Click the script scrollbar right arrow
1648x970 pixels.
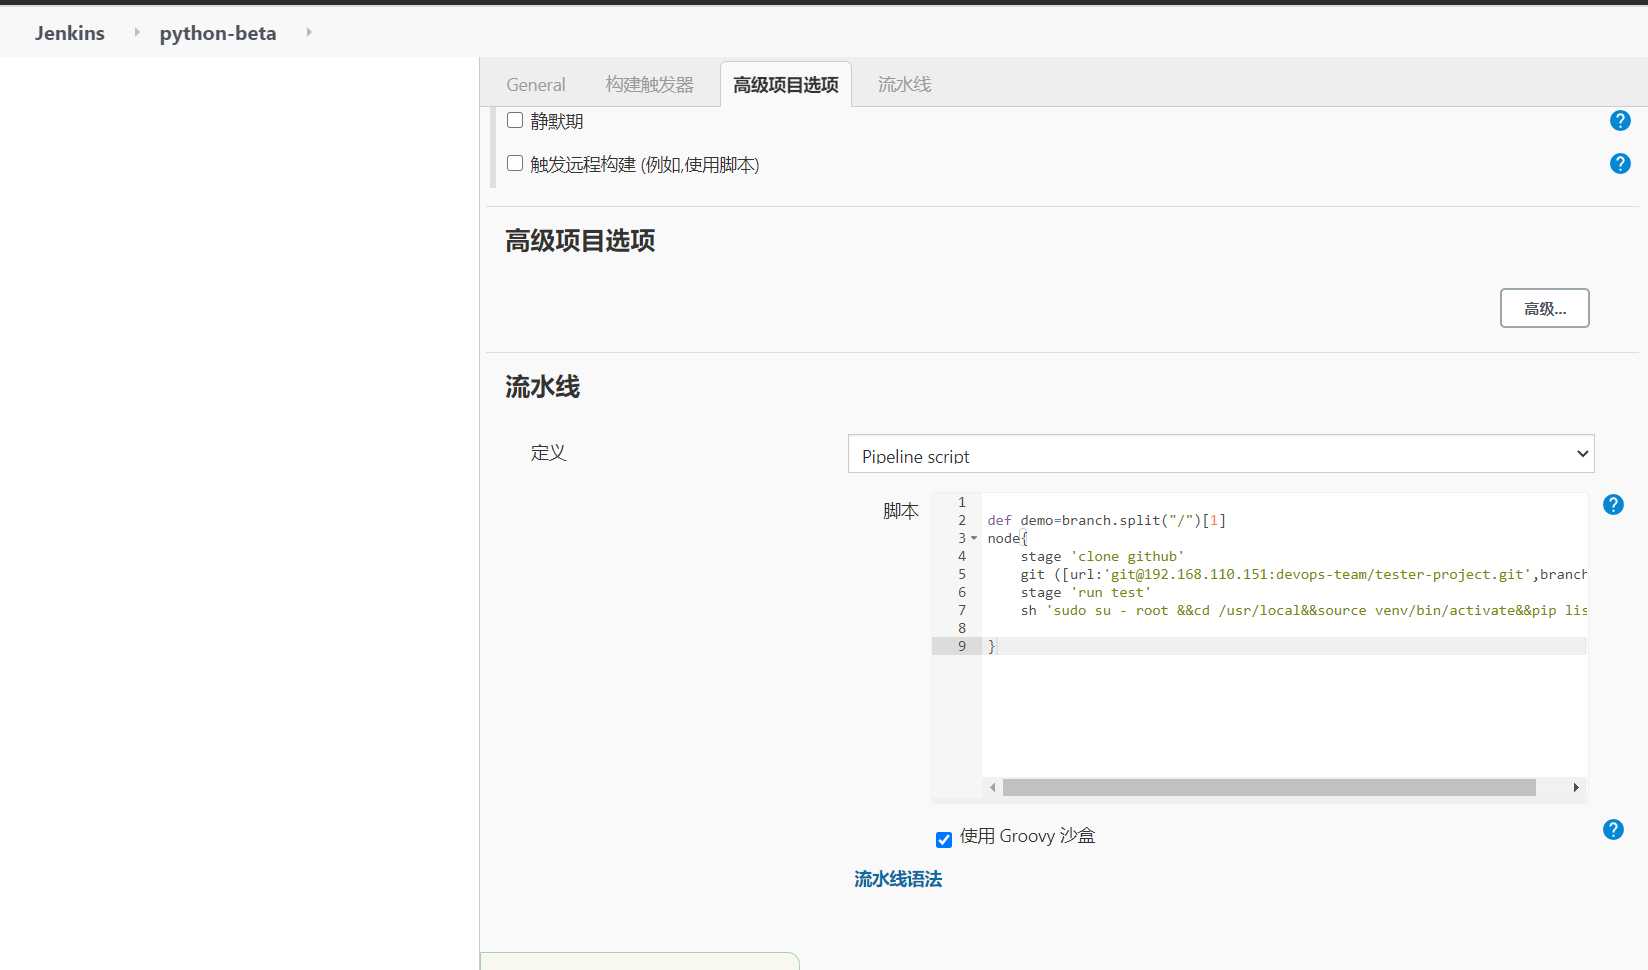(x=1576, y=788)
